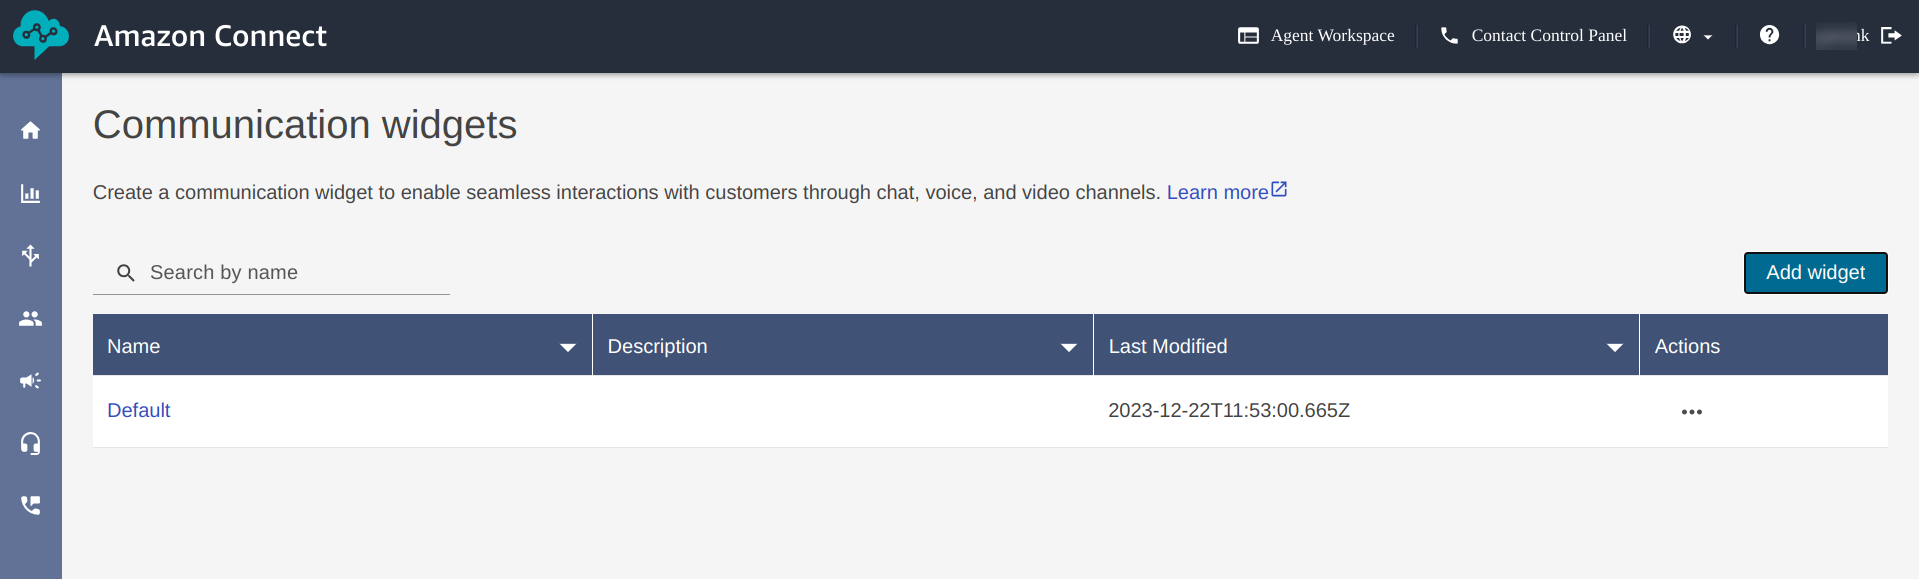Open the Default widget link
The height and width of the screenshot is (579, 1919).
139,410
